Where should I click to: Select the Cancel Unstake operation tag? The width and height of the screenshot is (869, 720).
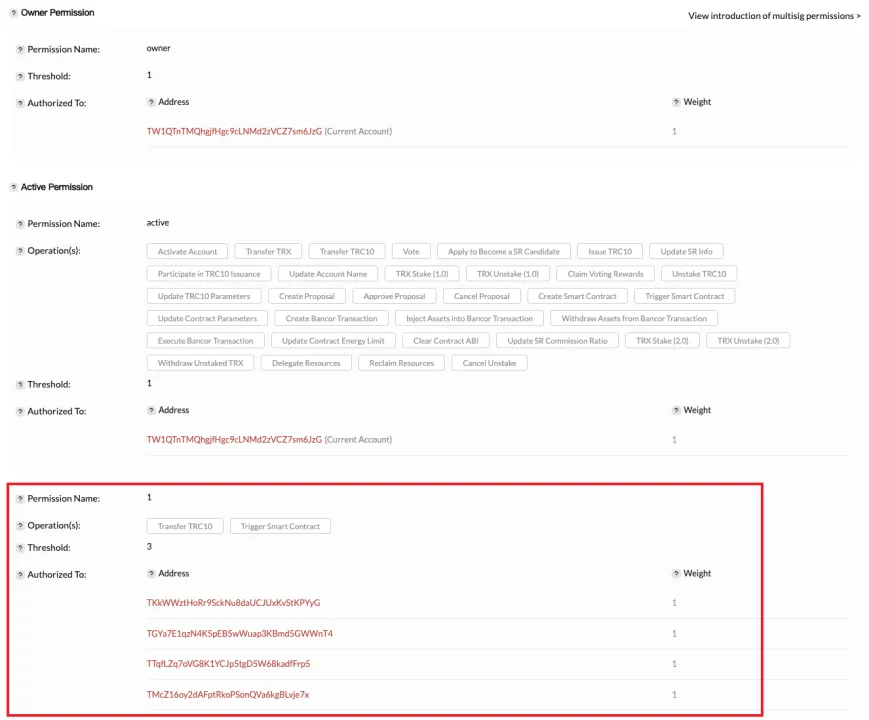coord(489,363)
